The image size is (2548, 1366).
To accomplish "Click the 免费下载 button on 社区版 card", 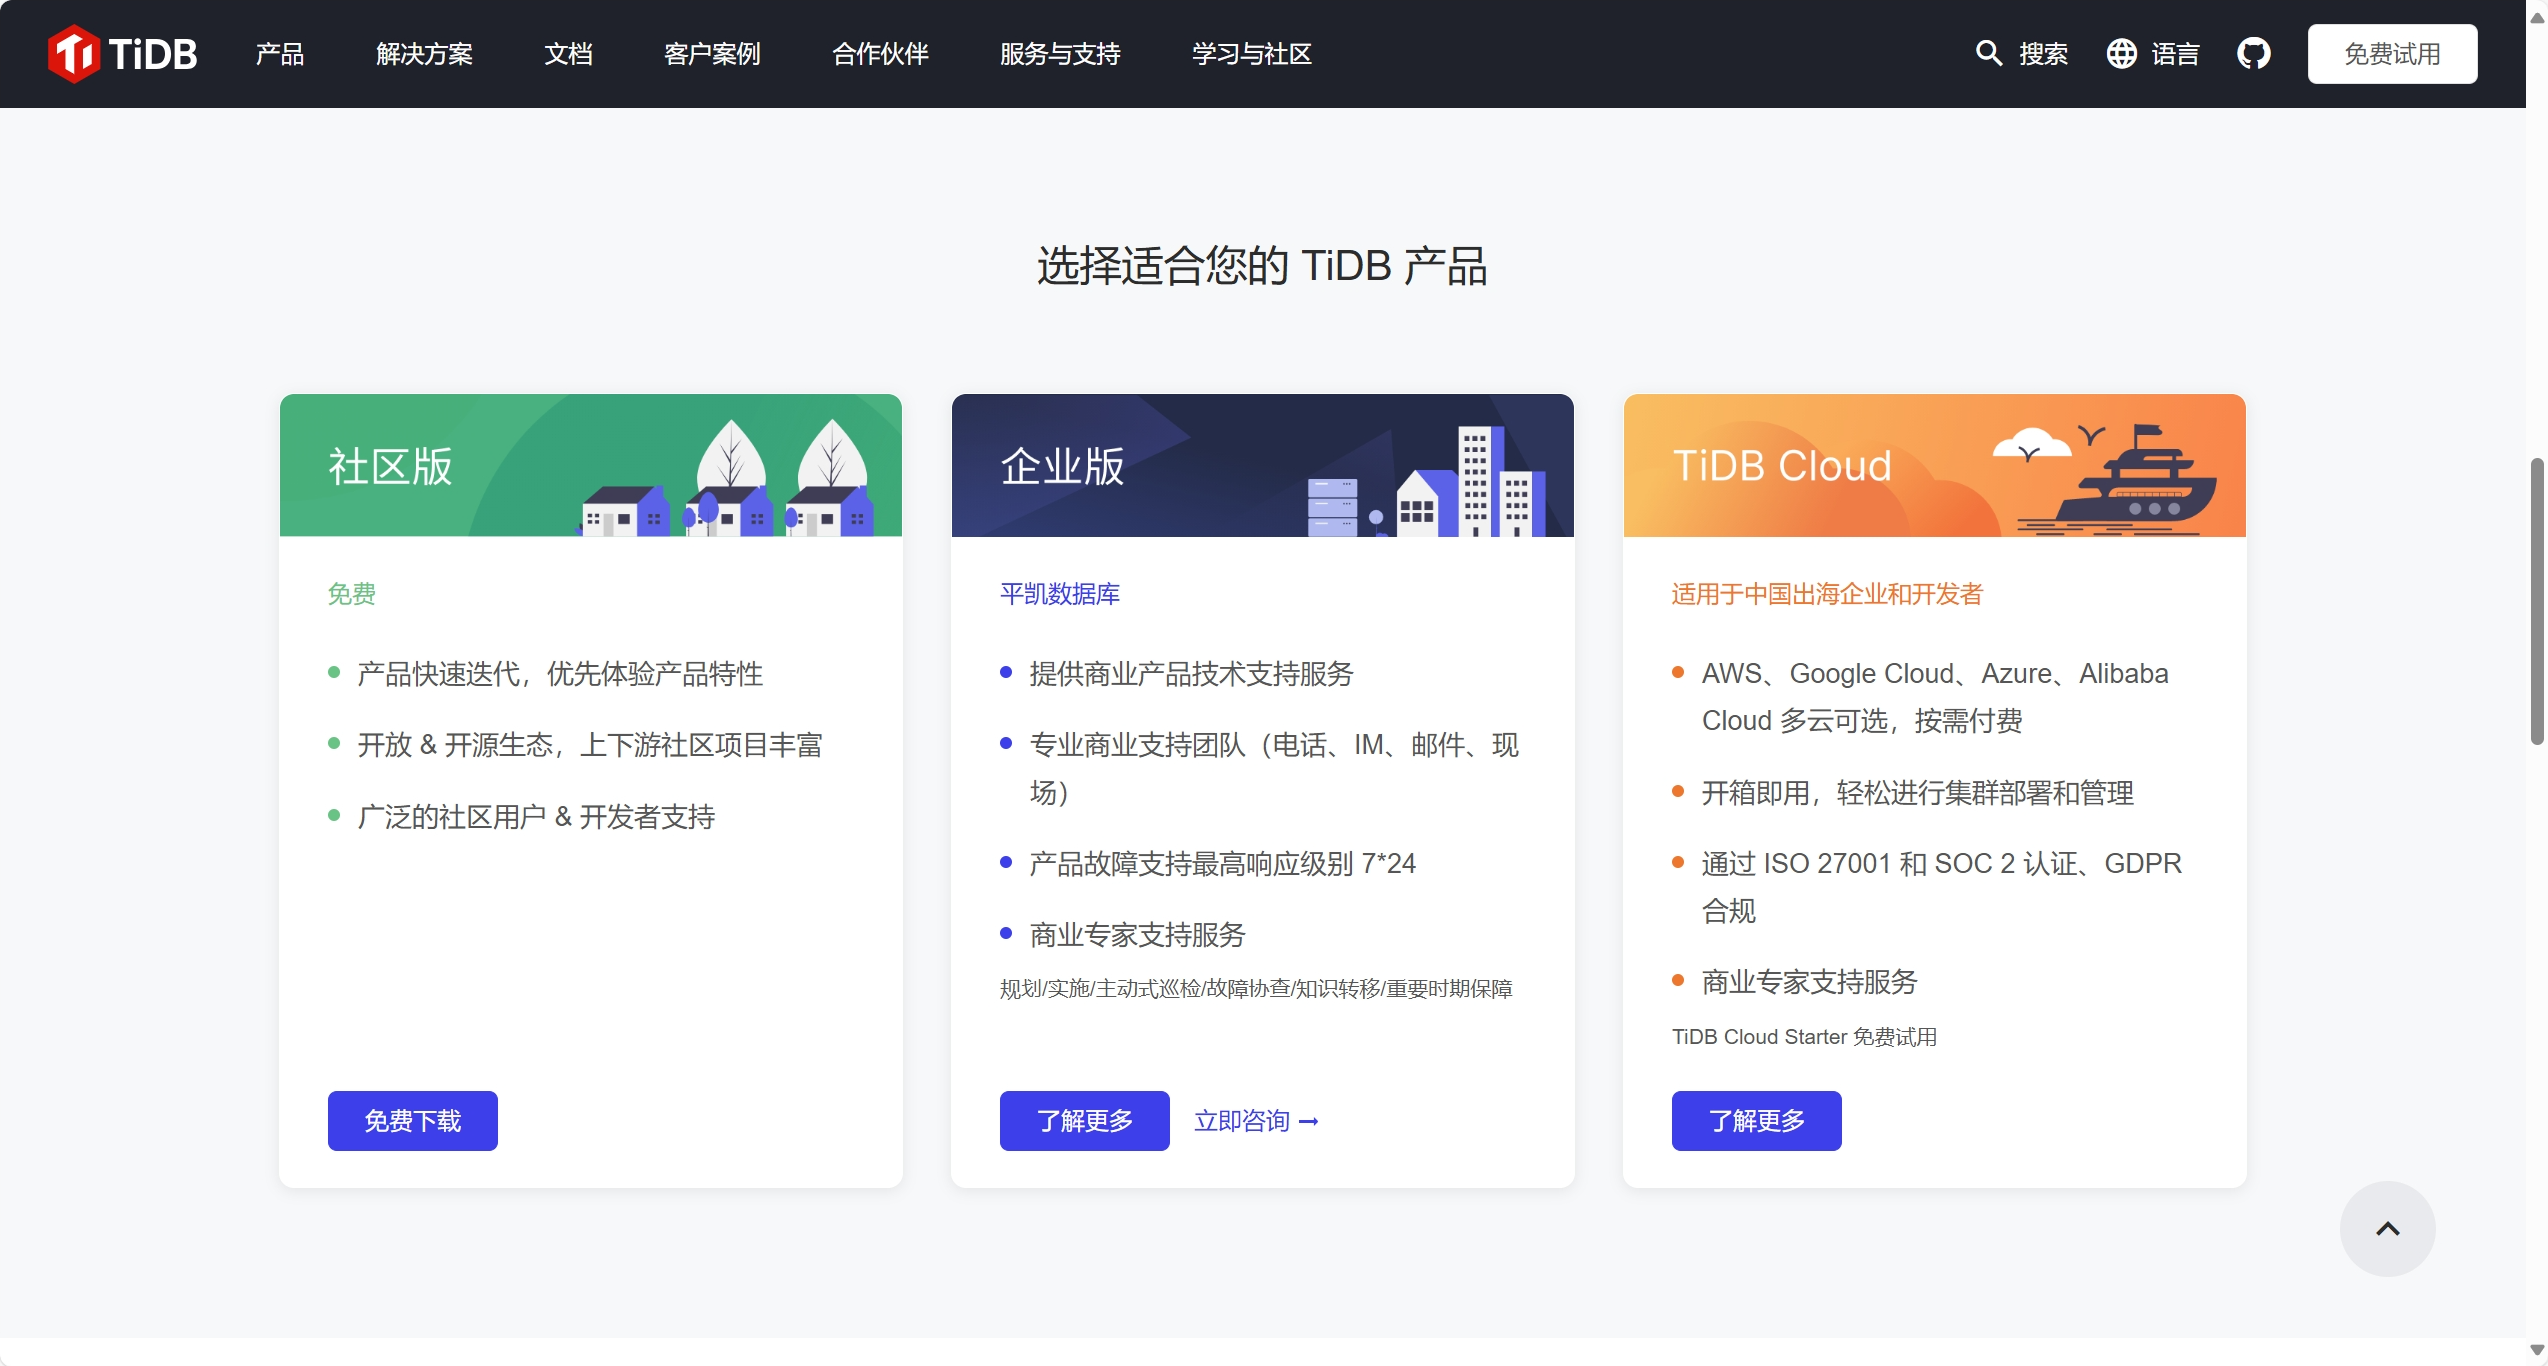I will pyautogui.click(x=412, y=1121).
